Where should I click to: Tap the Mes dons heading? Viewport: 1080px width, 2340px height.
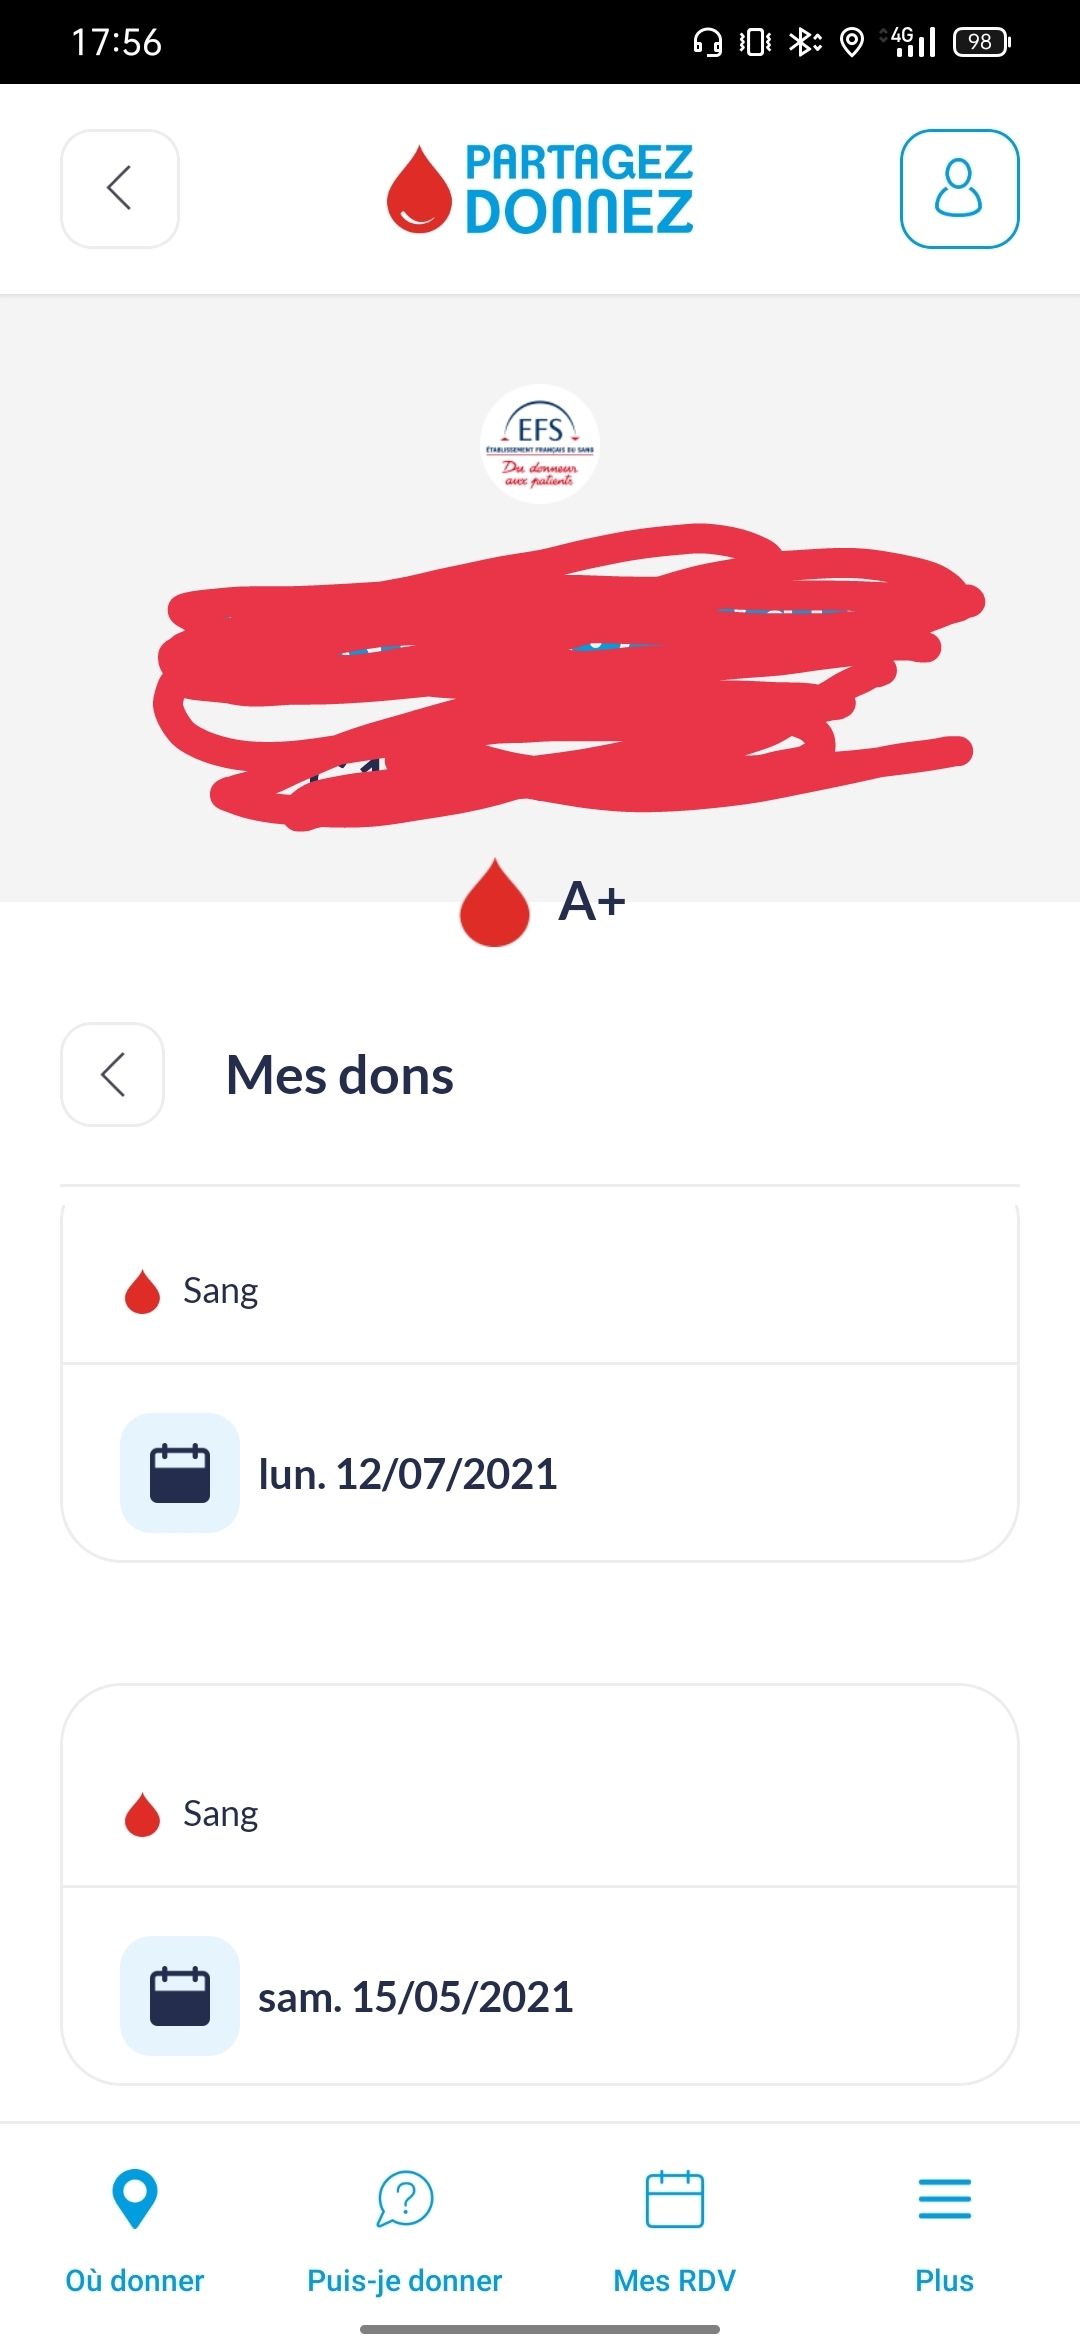(x=340, y=1075)
